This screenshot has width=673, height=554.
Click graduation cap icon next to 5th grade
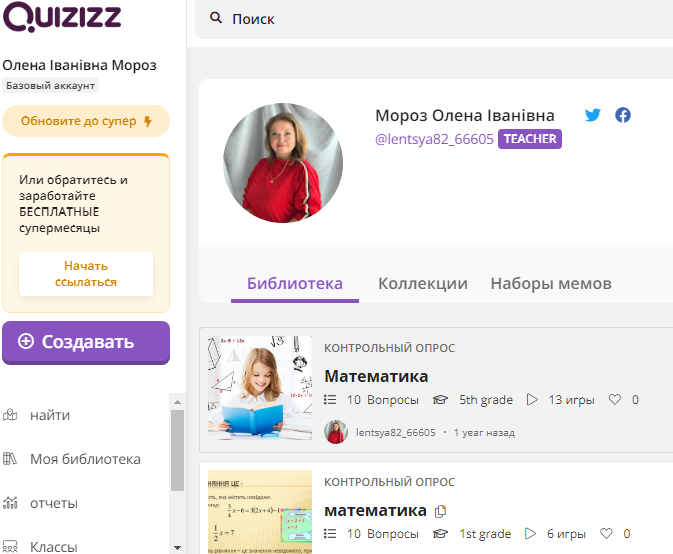(x=440, y=400)
